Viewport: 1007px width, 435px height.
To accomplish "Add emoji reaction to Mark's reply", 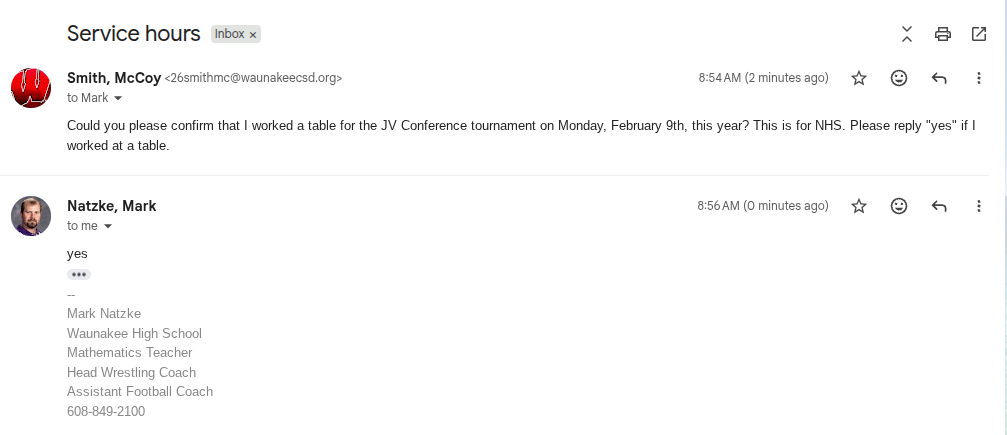I will [x=899, y=206].
